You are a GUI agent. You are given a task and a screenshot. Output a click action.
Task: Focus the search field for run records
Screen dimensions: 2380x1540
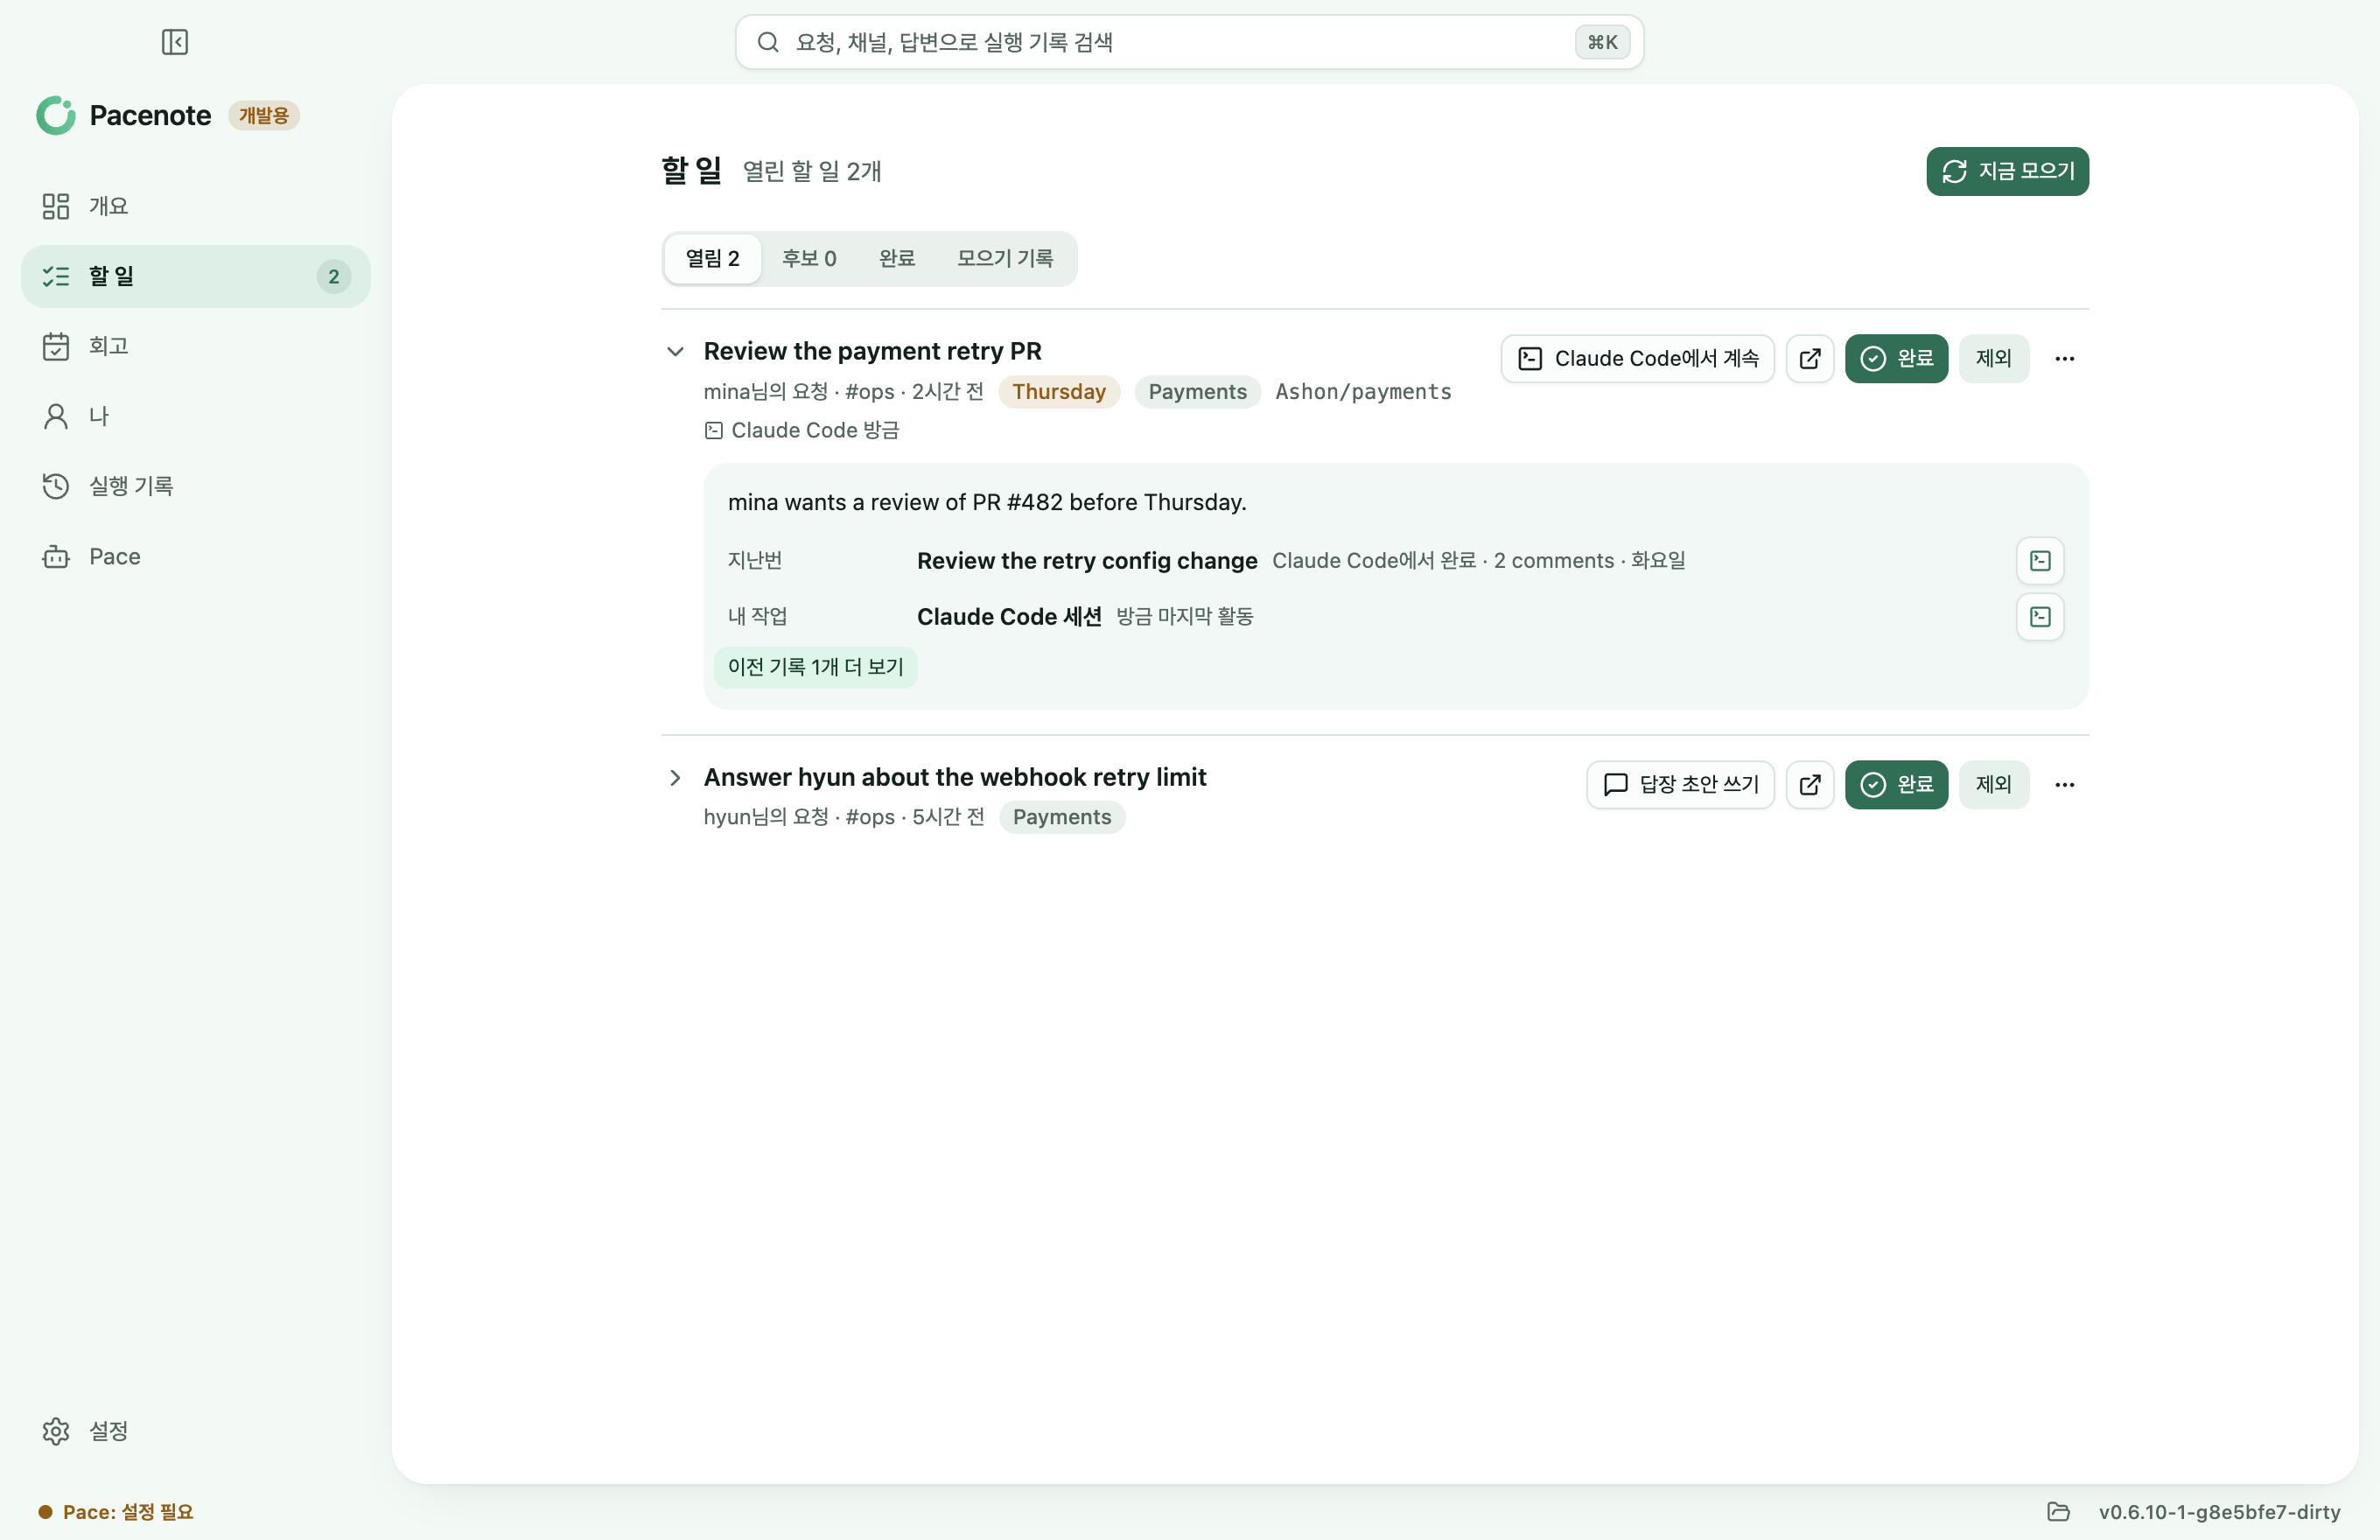pyautogui.click(x=1189, y=42)
